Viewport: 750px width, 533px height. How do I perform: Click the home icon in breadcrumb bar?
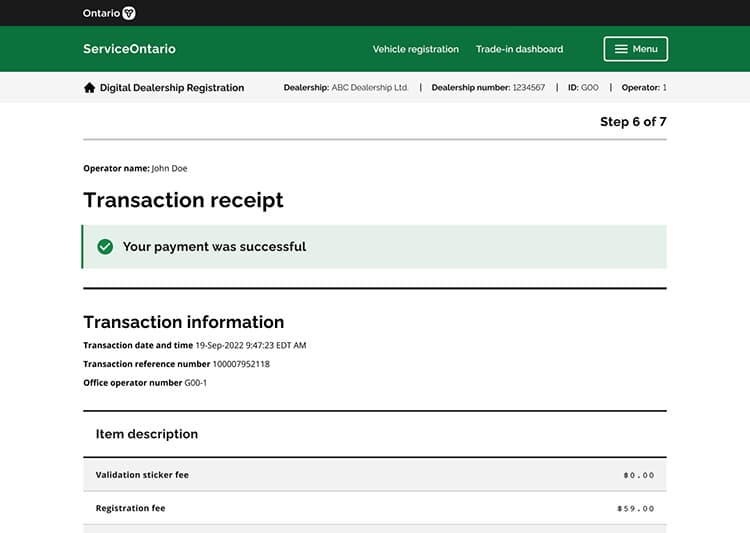(x=89, y=88)
